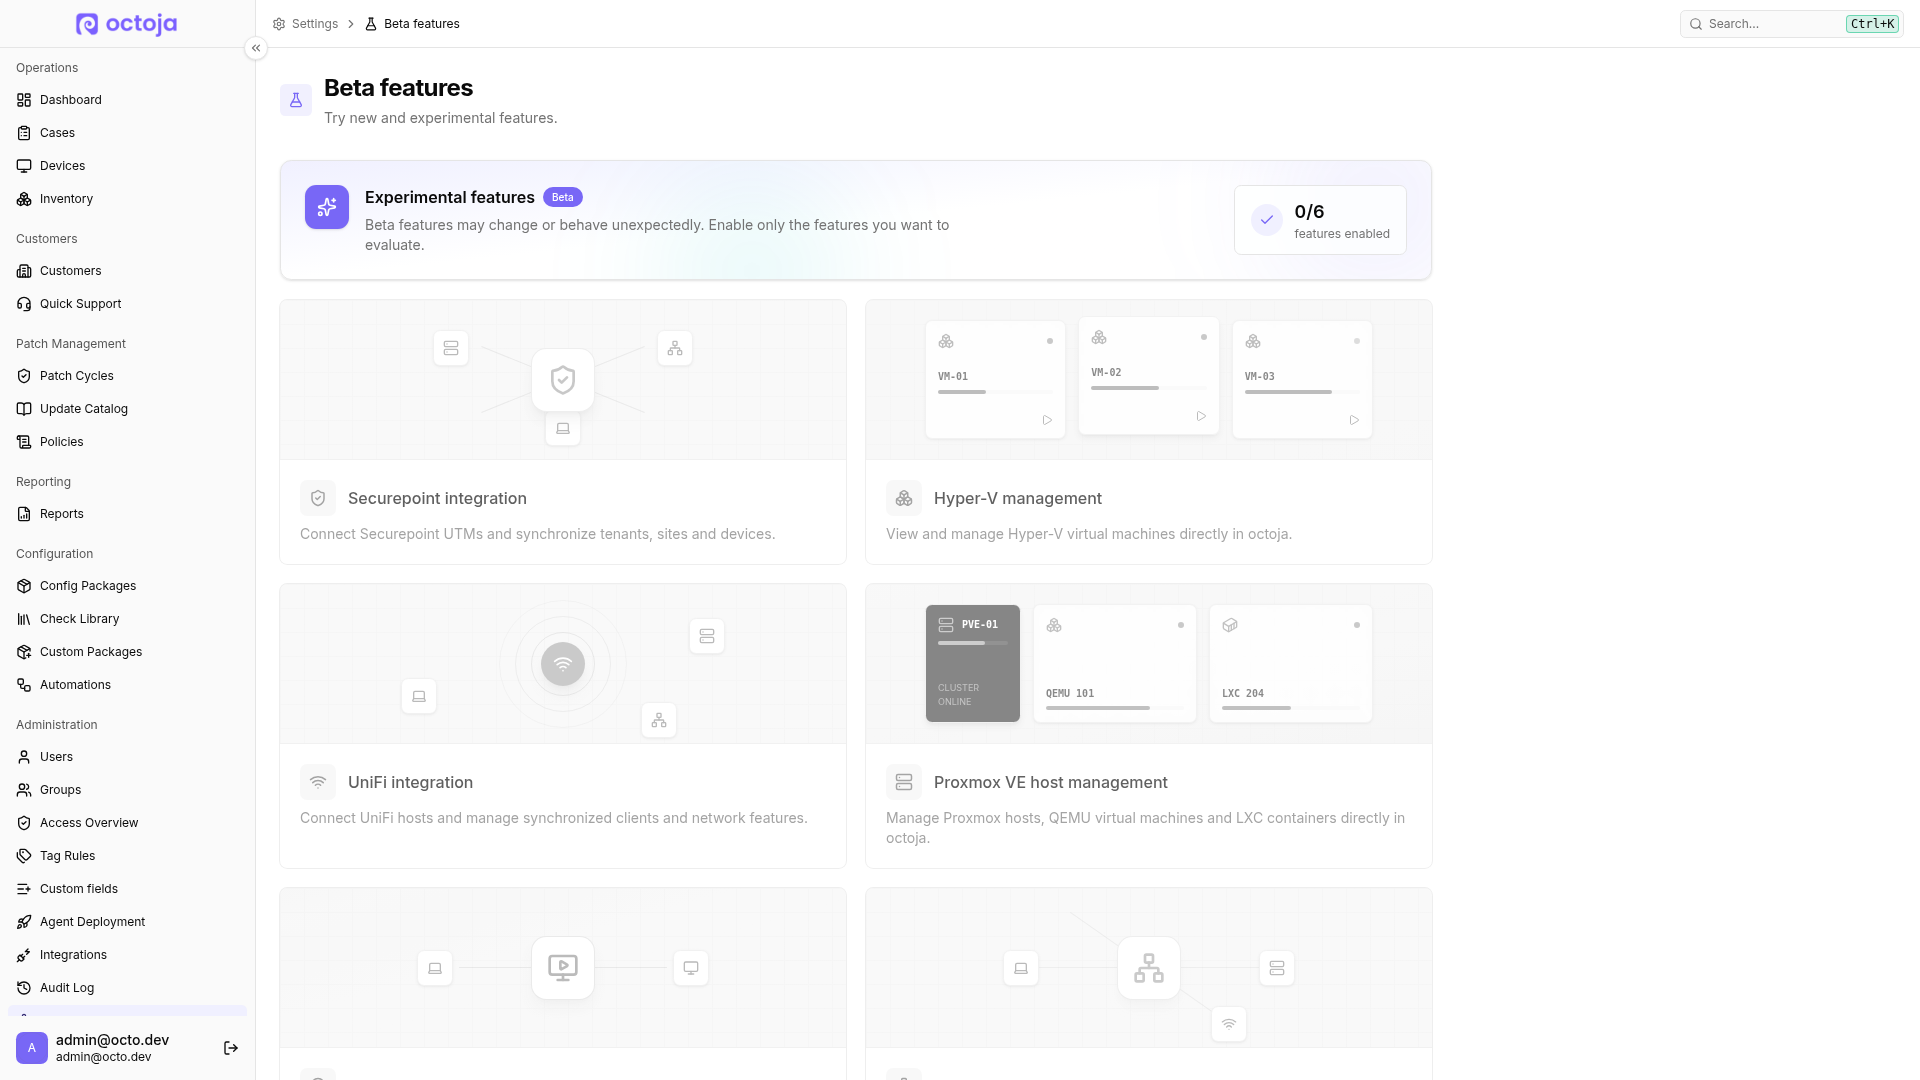Click the Config Packages box icon
This screenshot has height=1080, width=1920.
[x=24, y=586]
